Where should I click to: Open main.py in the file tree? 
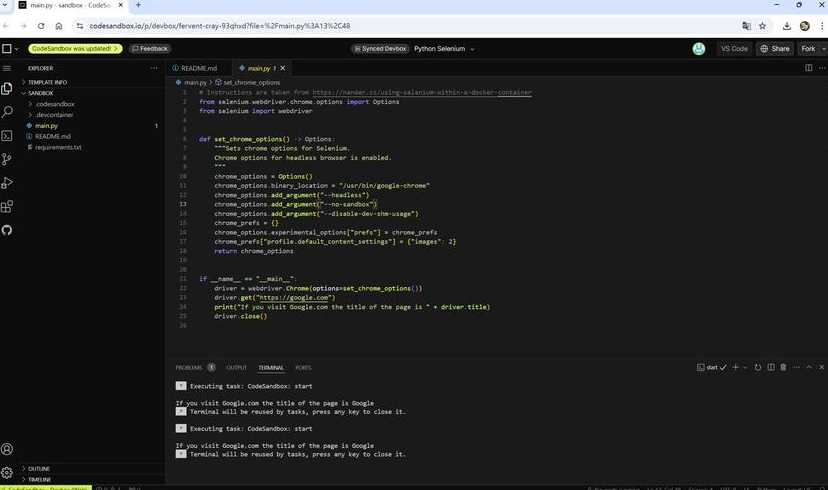pyautogui.click(x=46, y=126)
